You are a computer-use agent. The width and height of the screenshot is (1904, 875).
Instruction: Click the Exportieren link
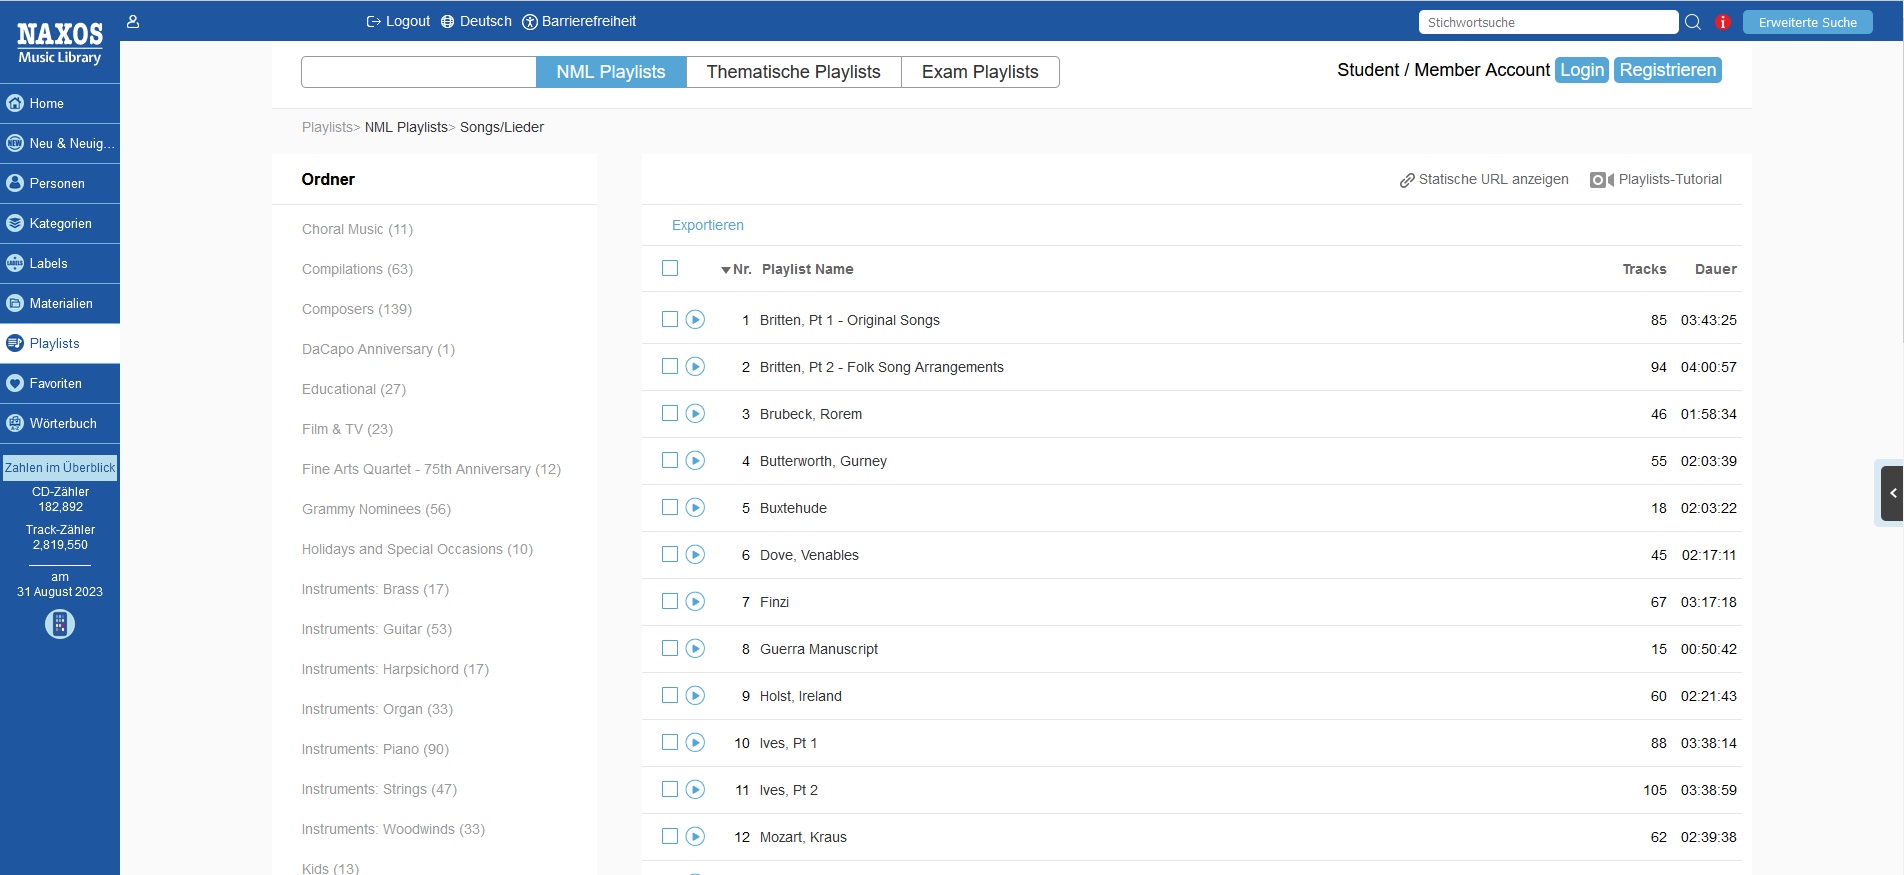point(707,225)
